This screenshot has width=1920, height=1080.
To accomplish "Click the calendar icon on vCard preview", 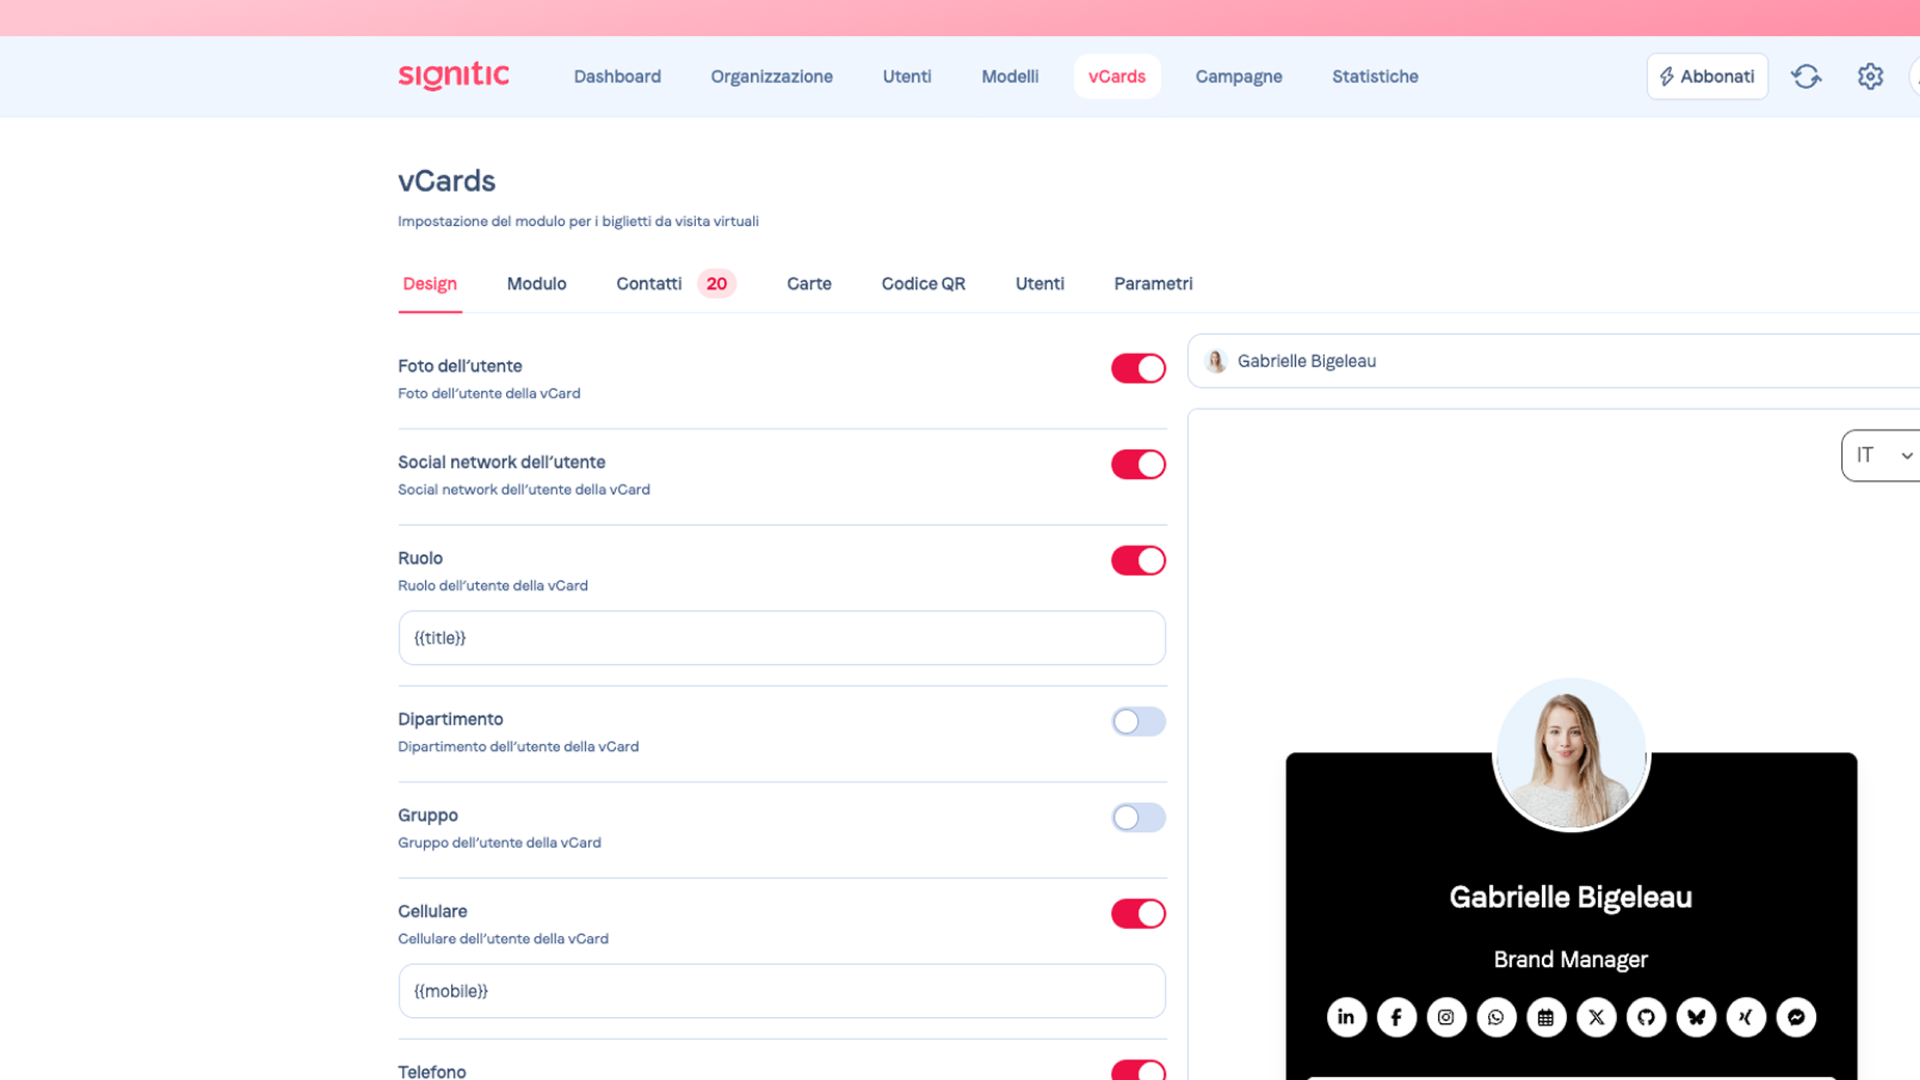I will click(1546, 1017).
